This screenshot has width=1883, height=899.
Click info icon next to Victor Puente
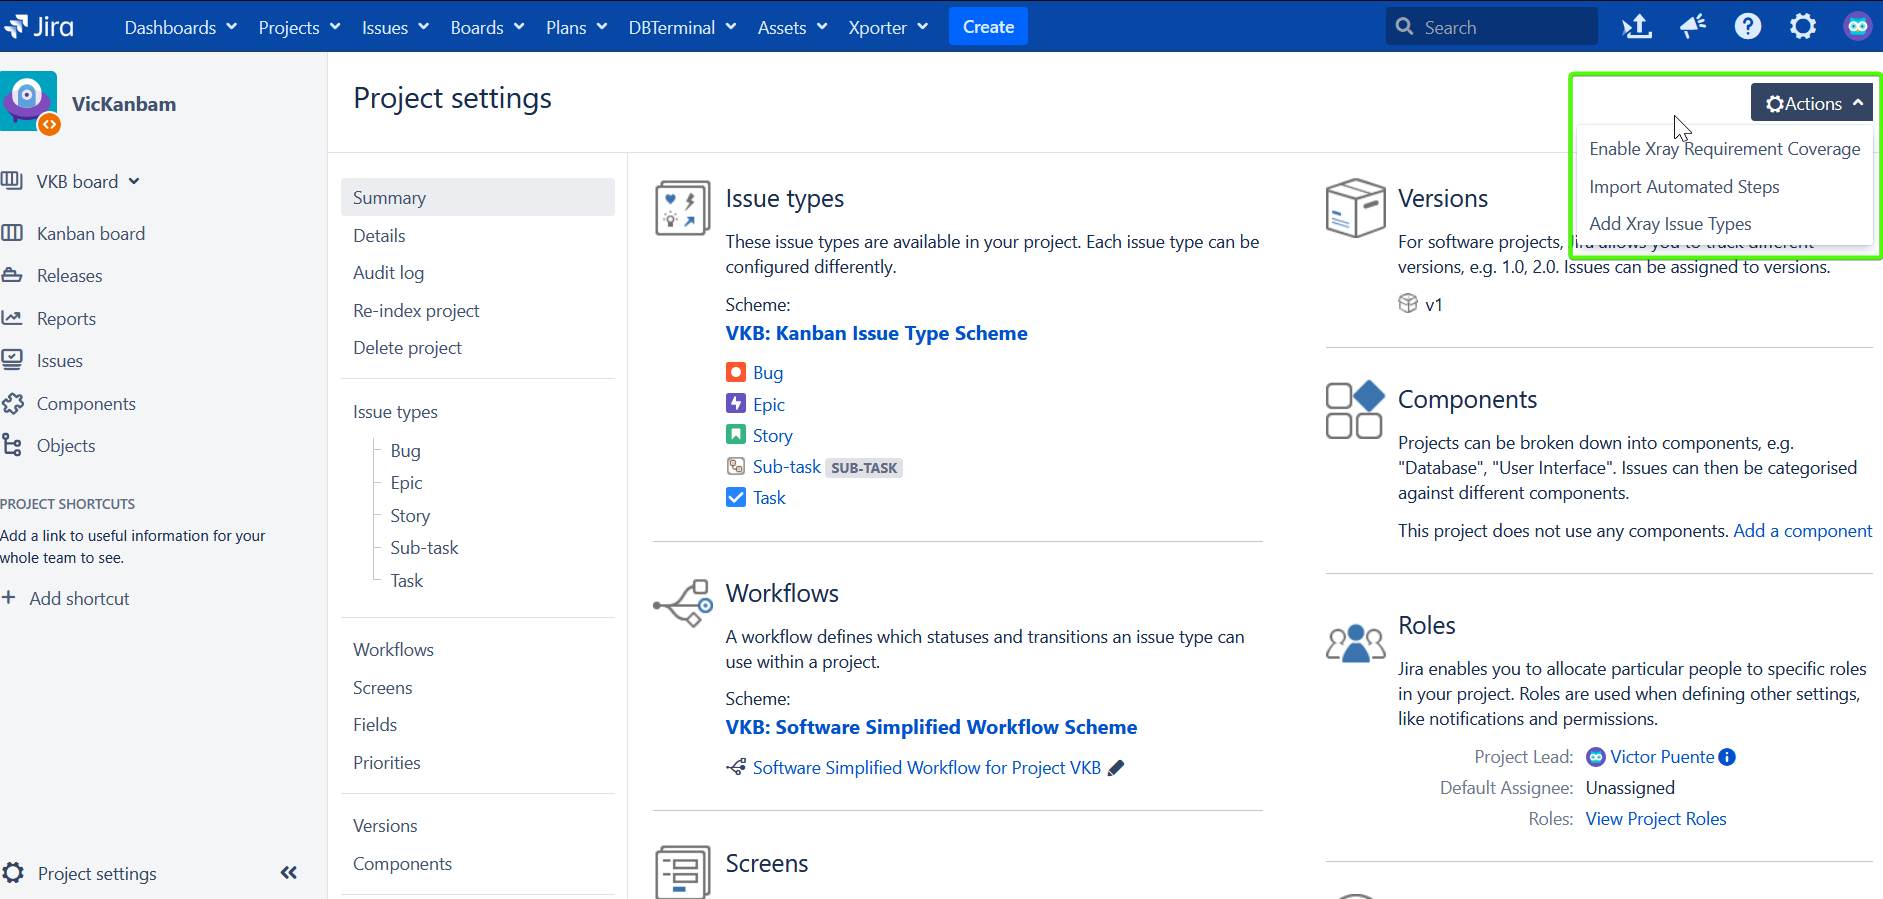[1727, 757]
